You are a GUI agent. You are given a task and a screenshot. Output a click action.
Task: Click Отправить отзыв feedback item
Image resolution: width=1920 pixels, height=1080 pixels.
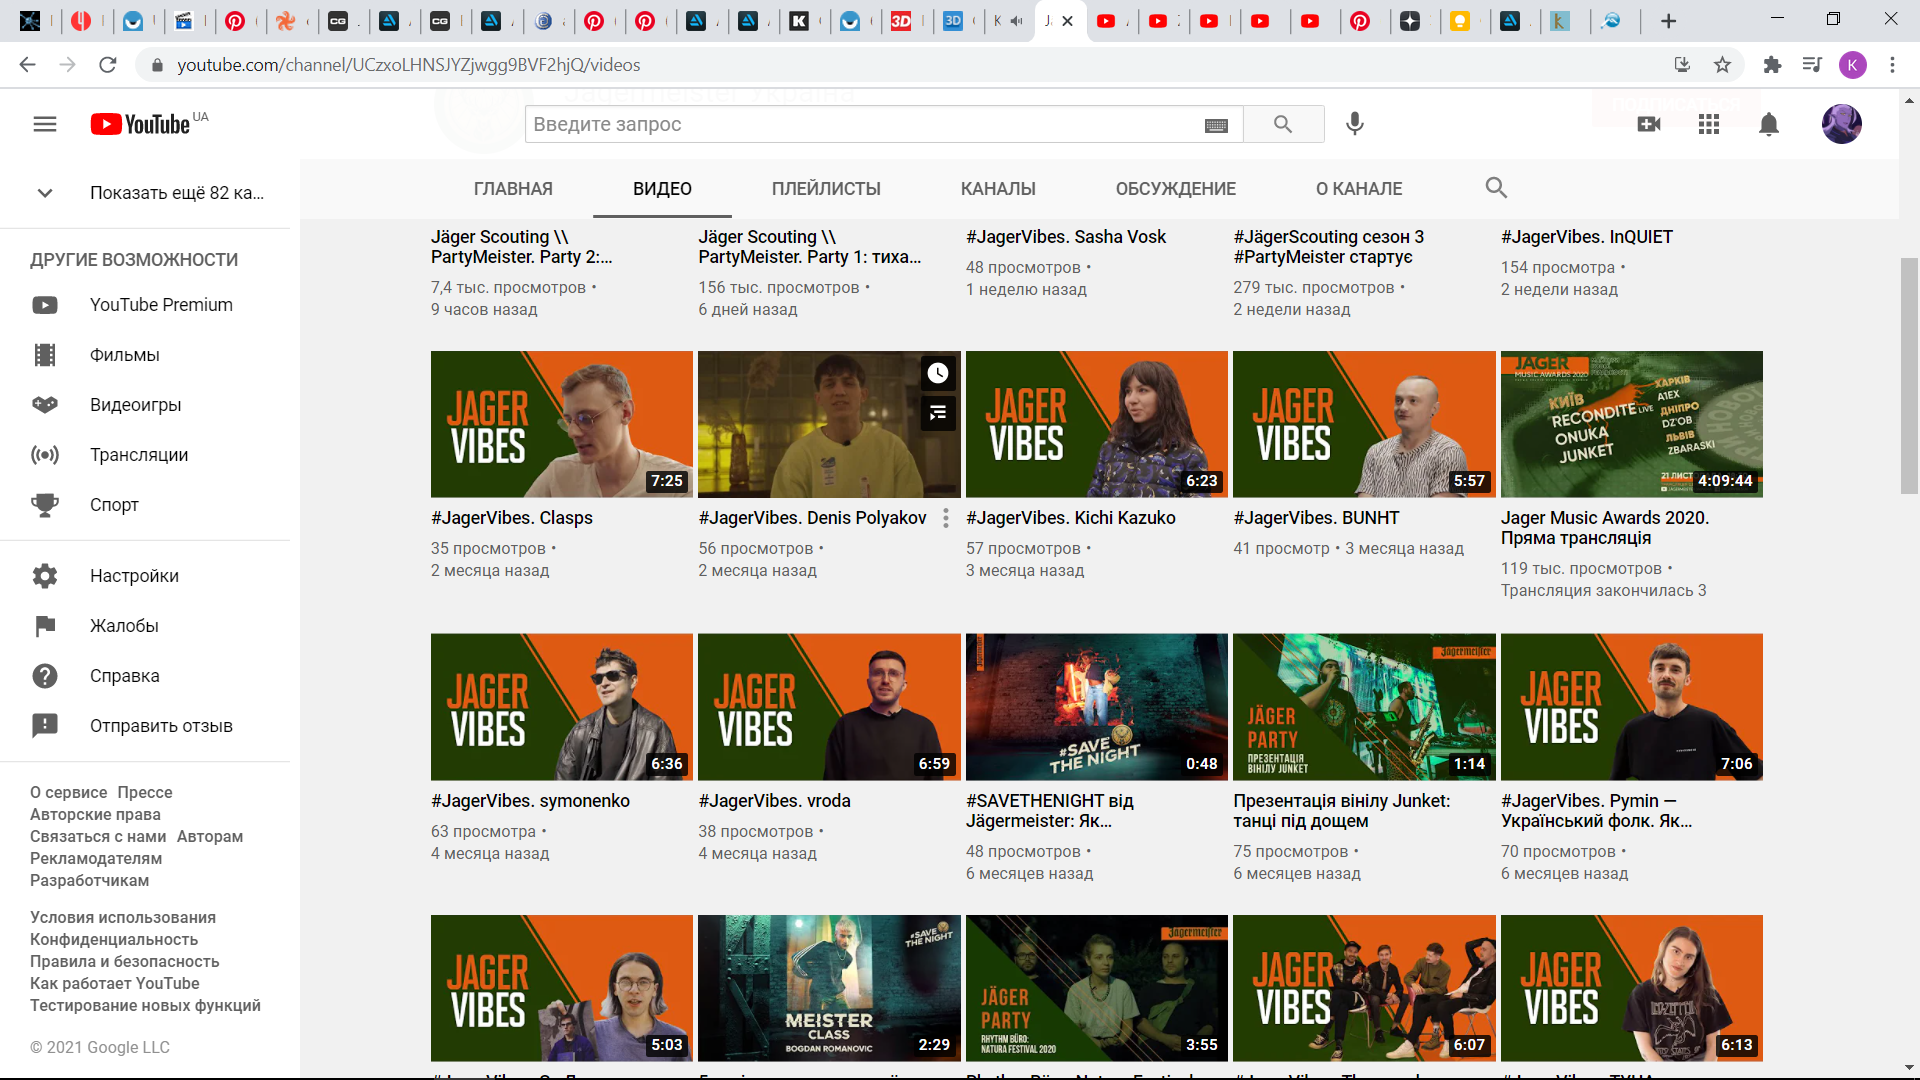[145, 726]
